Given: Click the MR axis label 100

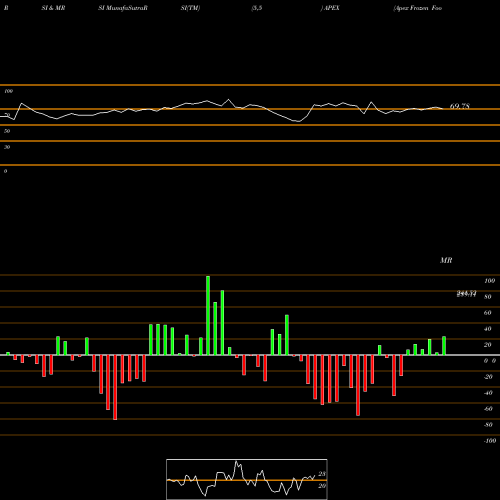Looking at the screenshot, I should pyautogui.click(x=489, y=281).
